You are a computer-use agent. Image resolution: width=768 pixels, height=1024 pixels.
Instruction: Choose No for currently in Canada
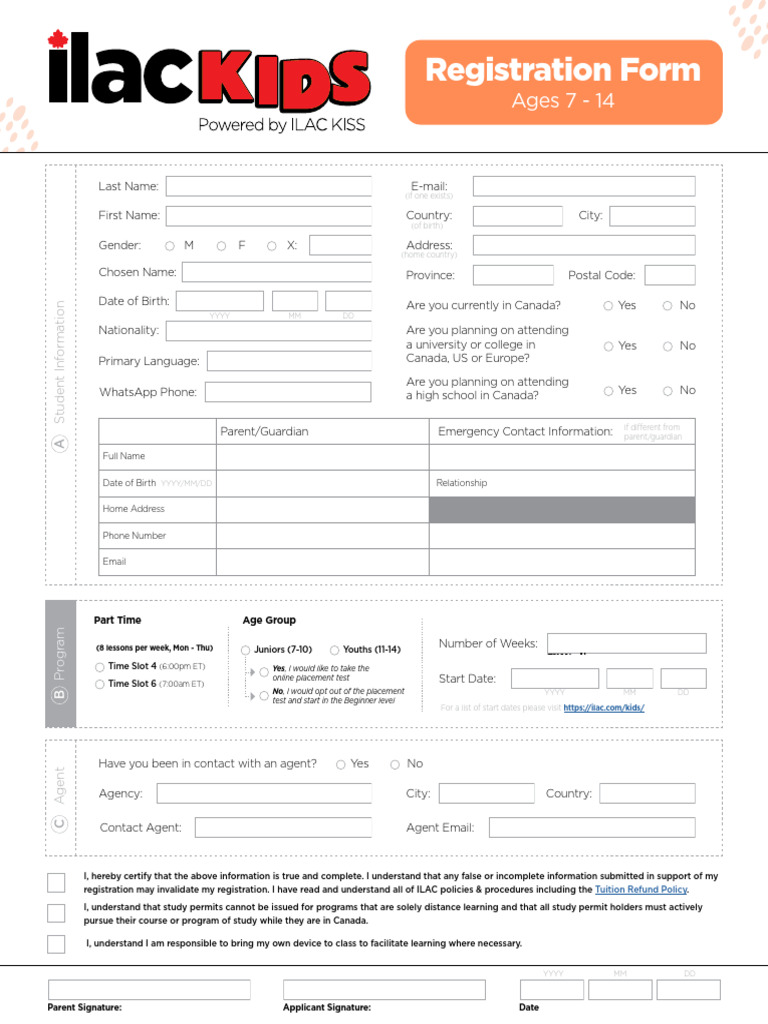coord(667,306)
